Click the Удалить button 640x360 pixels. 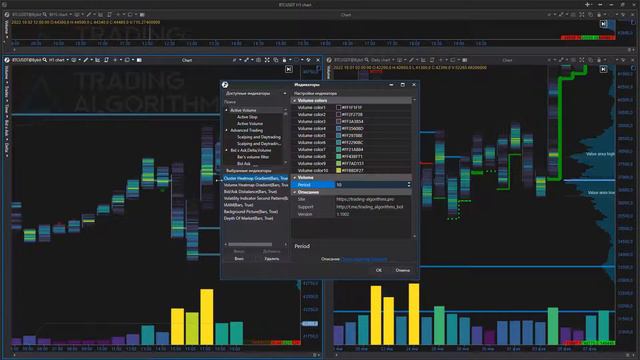coord(272,259)
